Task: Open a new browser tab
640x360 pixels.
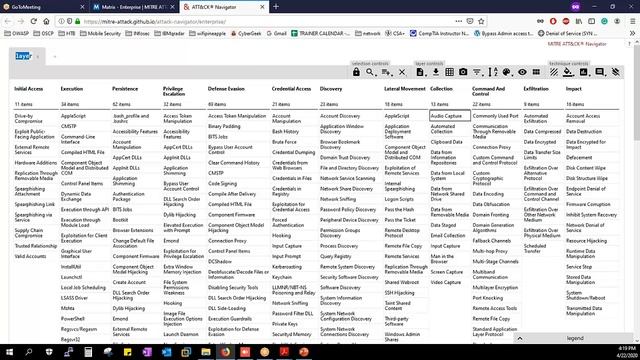Action: (276, 7)
